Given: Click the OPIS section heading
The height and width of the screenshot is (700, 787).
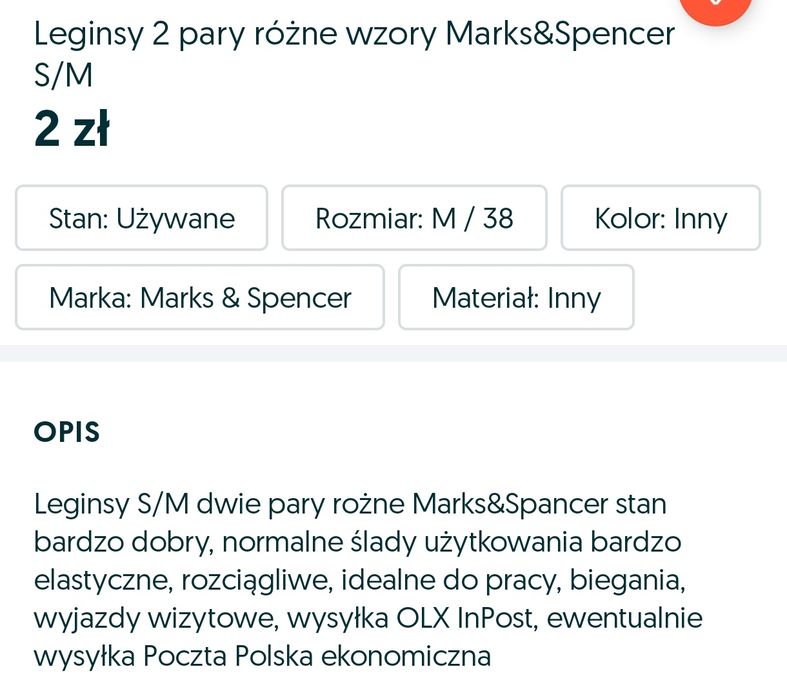Looking at the screenshot, I should (67, 432).
